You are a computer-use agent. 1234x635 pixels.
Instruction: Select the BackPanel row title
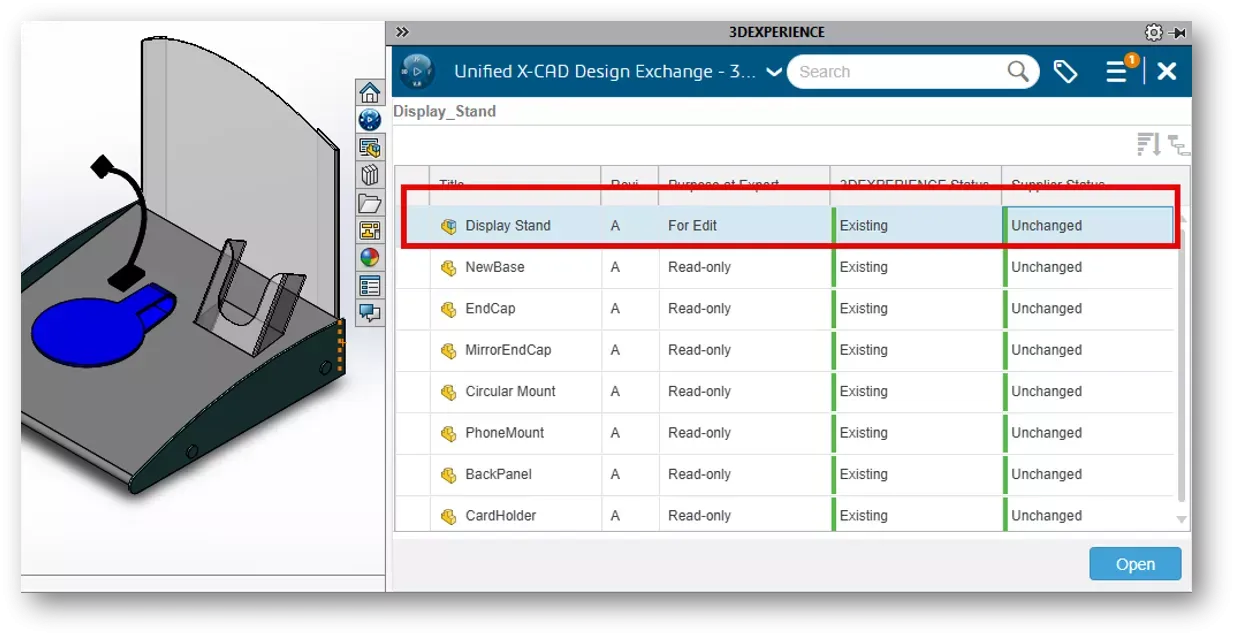(498, 474)
